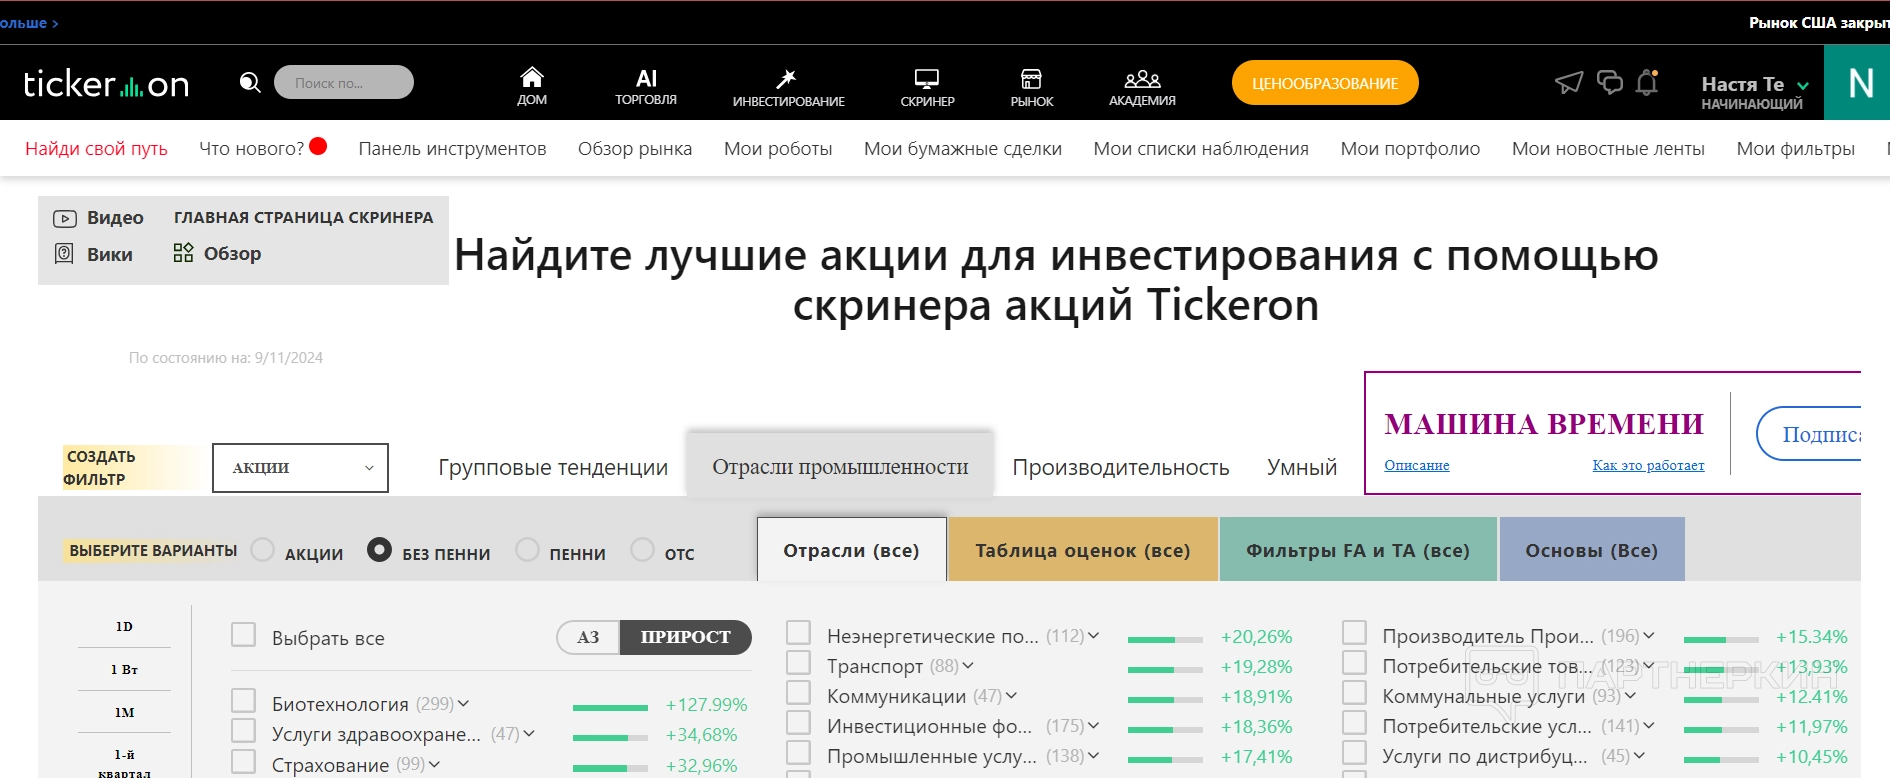
Task: Select the БЕЗ ПЕННИ radio option
Action: click(x=379, y=550)
